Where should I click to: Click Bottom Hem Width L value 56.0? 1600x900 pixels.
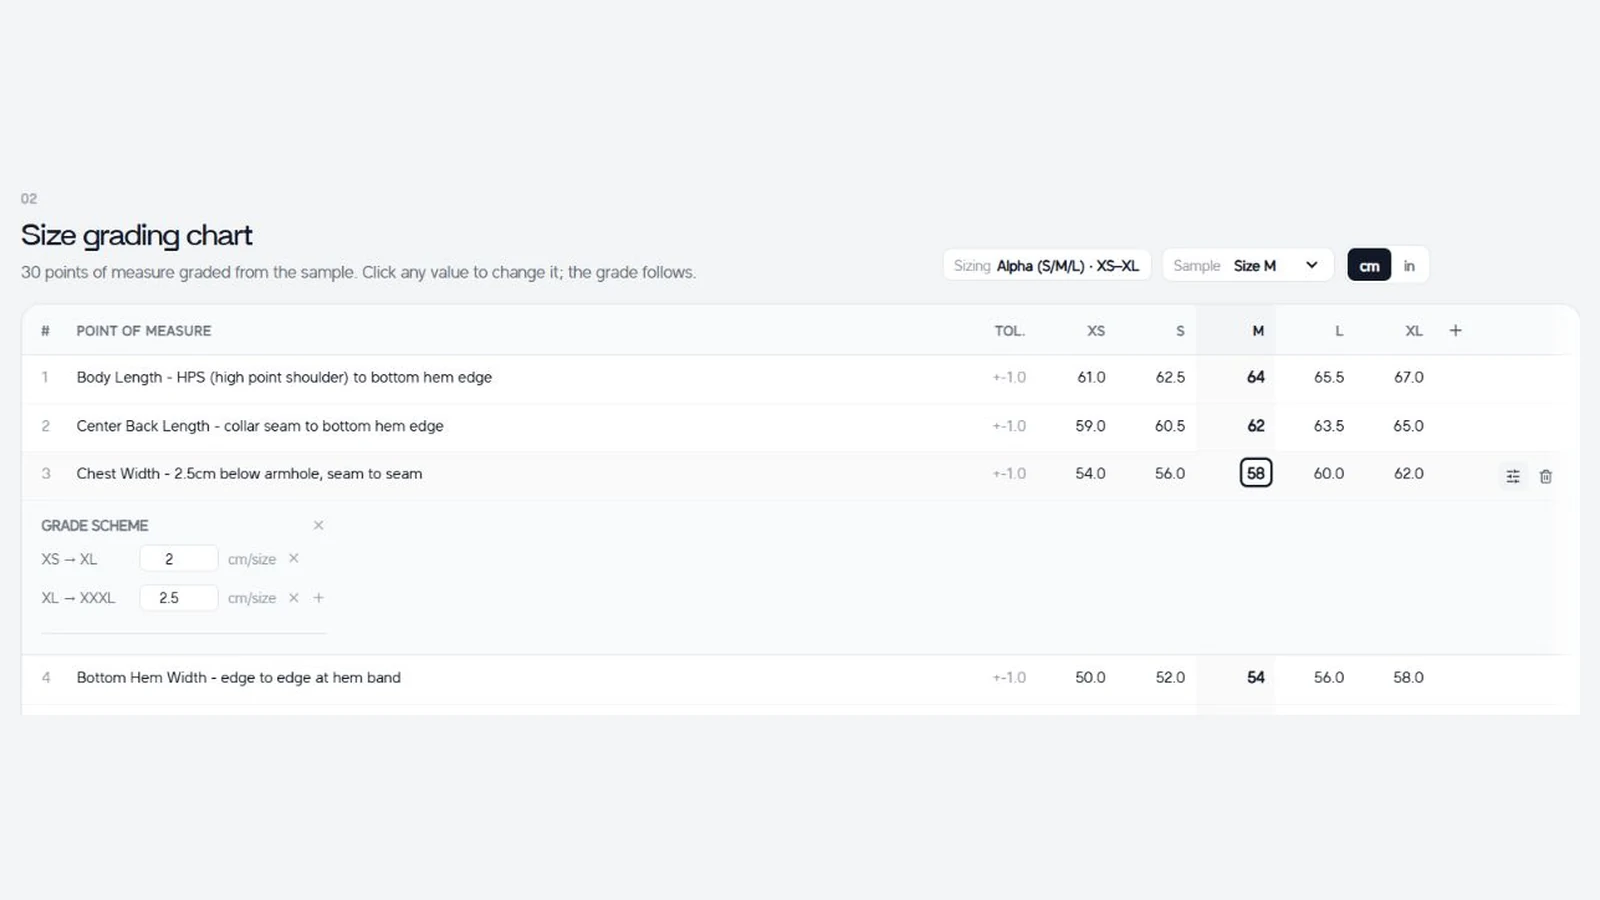[1329, 677]
